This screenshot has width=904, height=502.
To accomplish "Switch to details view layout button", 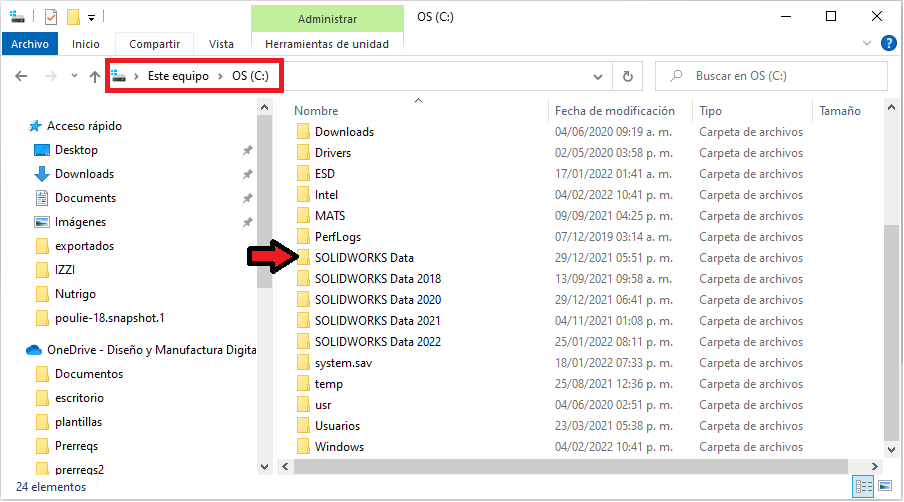I will pyautogui.click(x=863, y=487).
